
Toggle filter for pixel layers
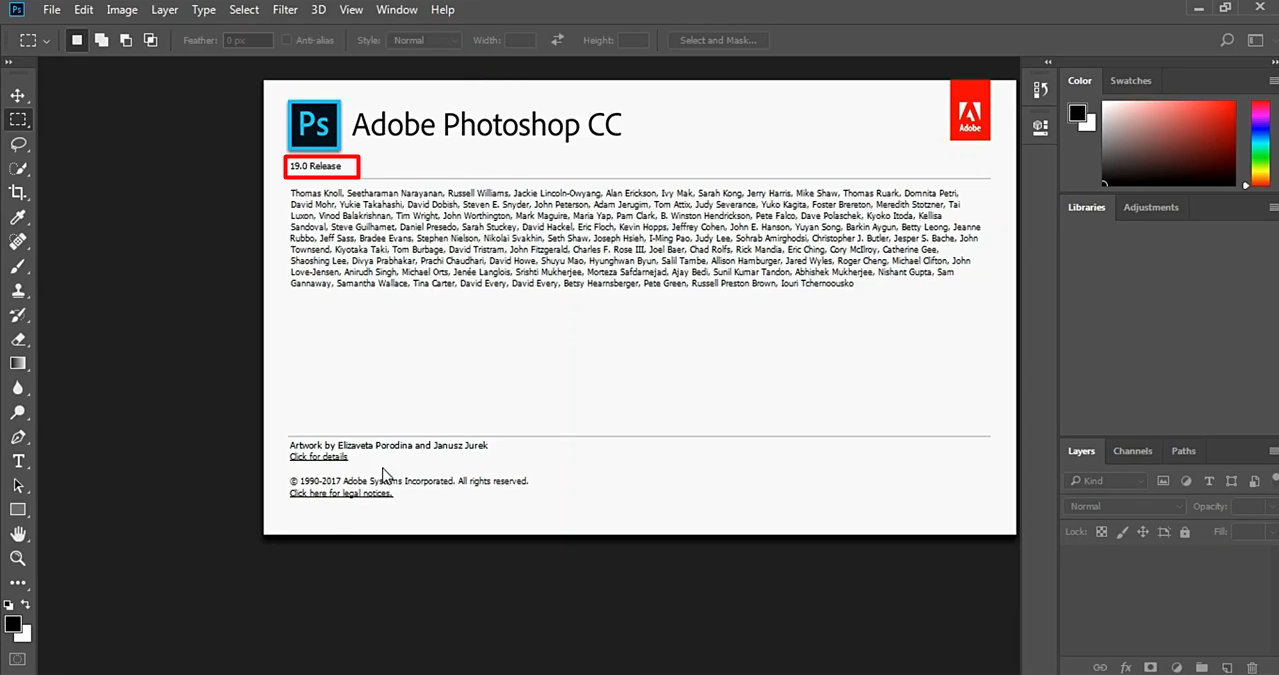click(x=1163, y=481)
